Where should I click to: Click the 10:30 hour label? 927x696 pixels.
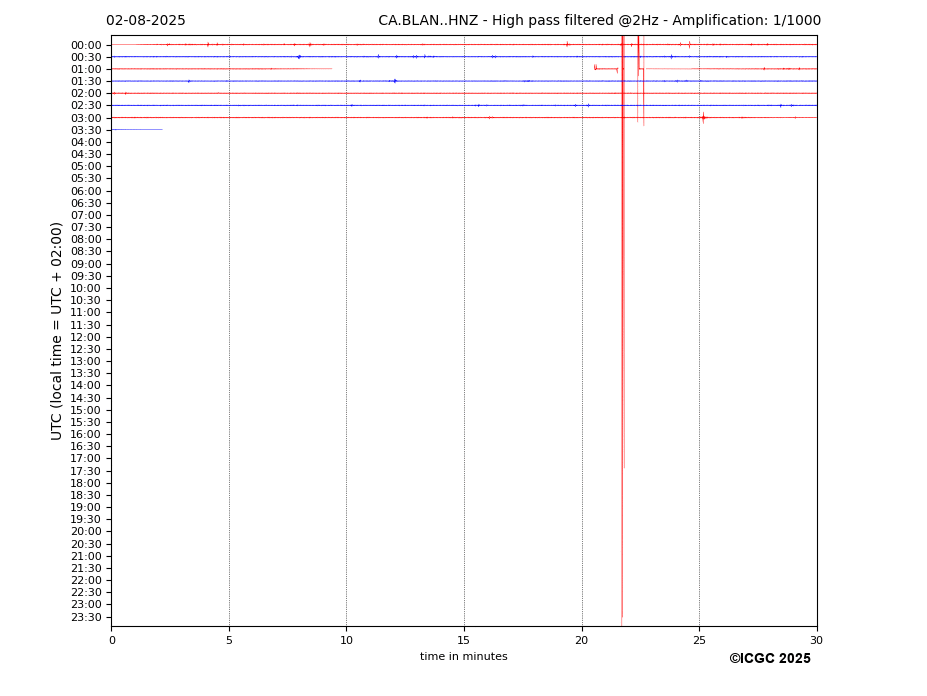click(x=86, y=300)
